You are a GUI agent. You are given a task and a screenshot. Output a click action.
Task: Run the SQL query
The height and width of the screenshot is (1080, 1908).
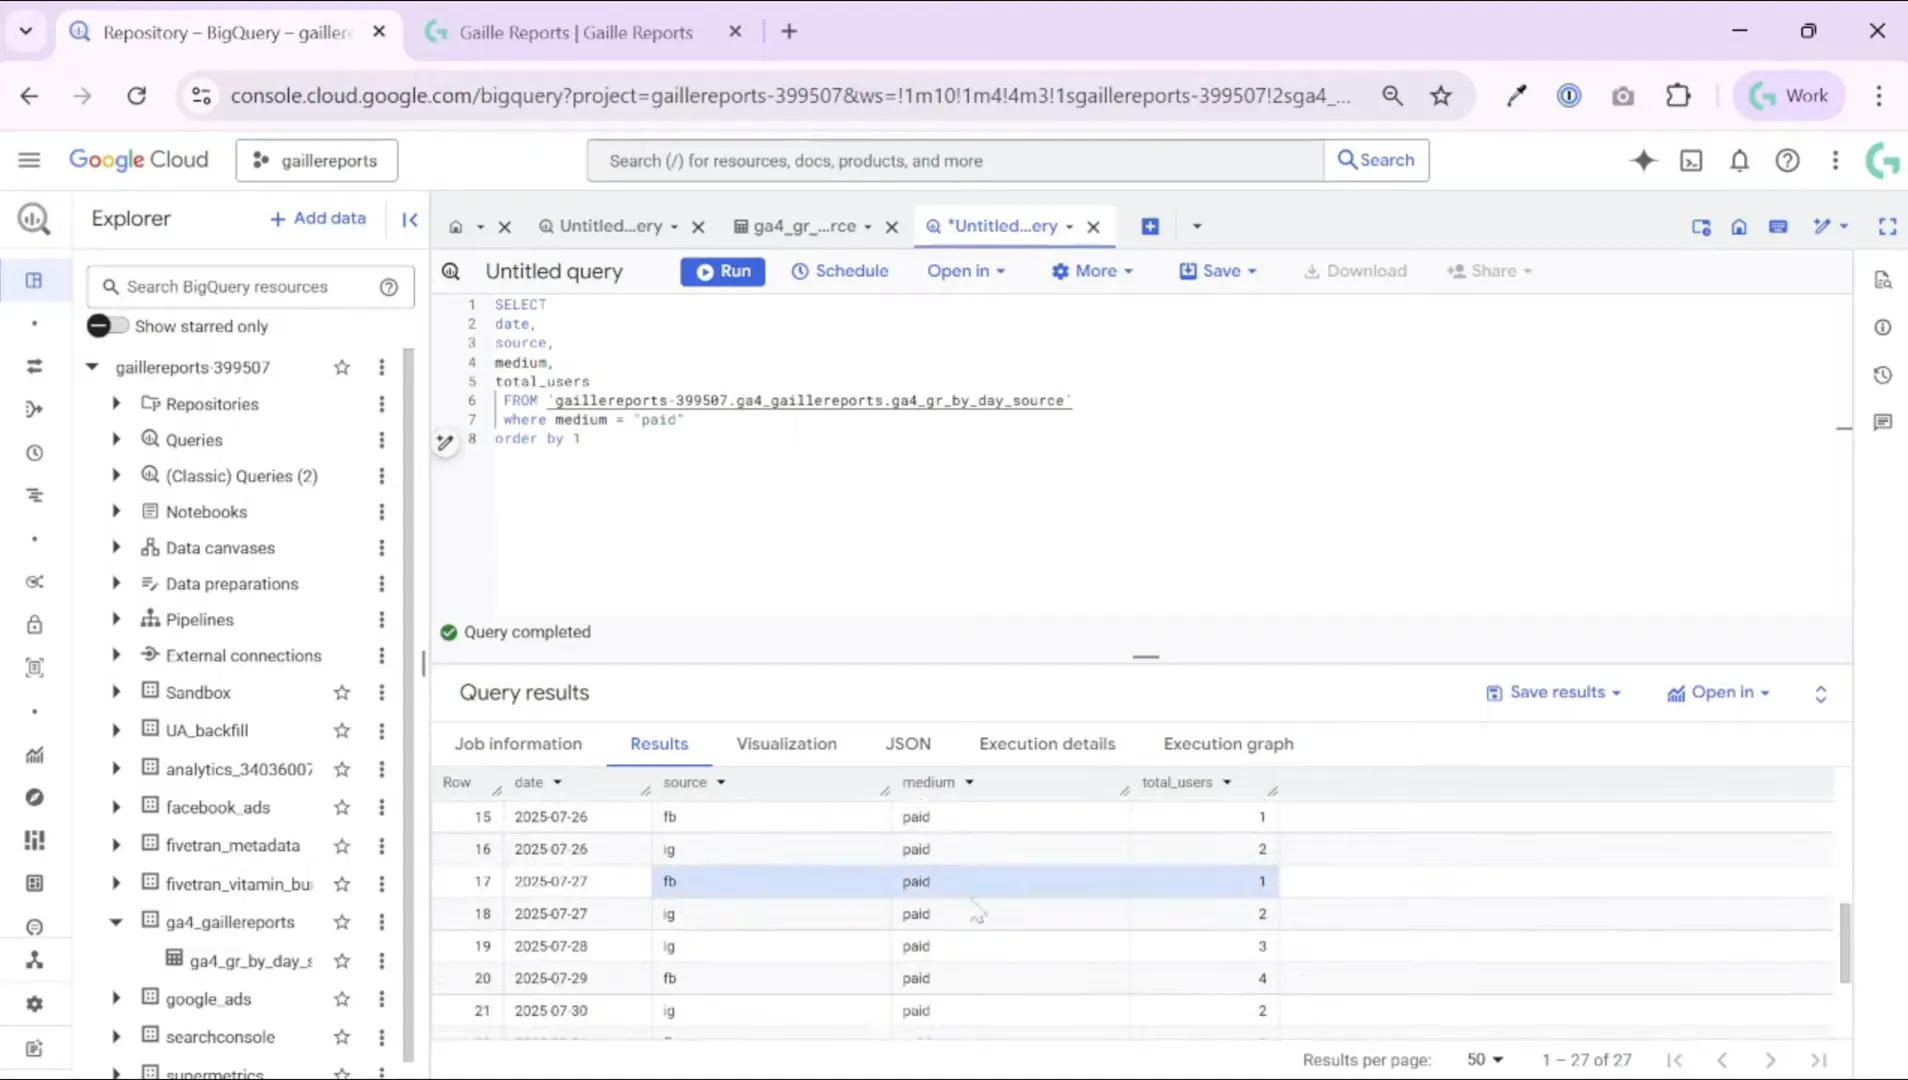[x=722, y=271]
